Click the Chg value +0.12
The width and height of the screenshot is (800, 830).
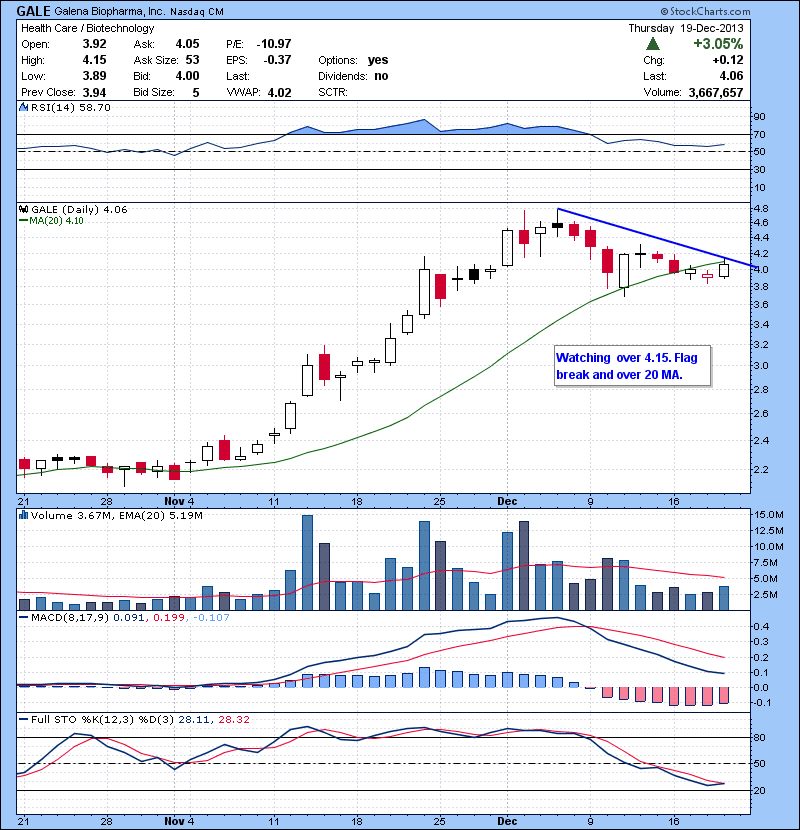click(728, 60)
